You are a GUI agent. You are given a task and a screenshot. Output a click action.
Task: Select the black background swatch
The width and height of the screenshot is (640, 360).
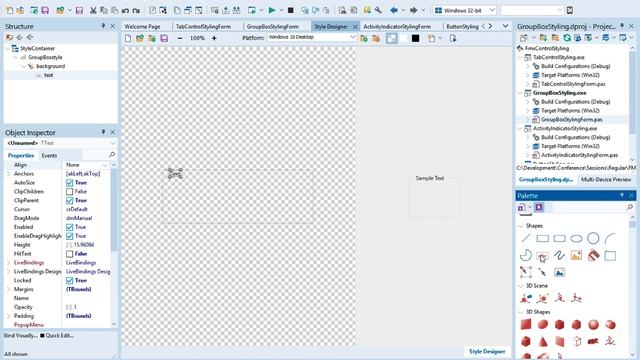[x=416, y=38]
